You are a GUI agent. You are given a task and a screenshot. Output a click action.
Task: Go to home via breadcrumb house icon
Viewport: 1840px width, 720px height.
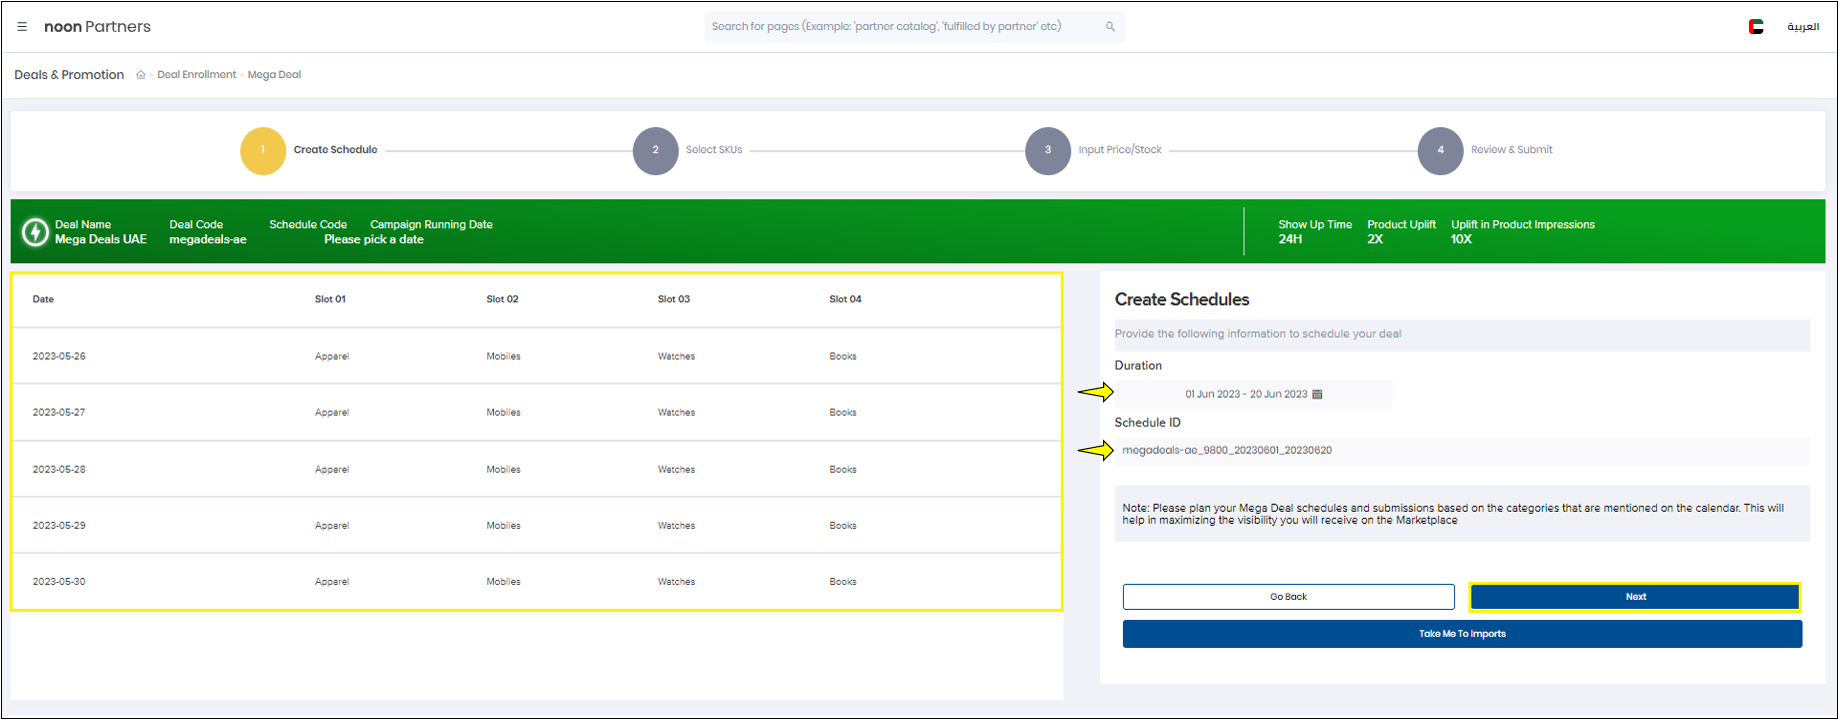141,75
